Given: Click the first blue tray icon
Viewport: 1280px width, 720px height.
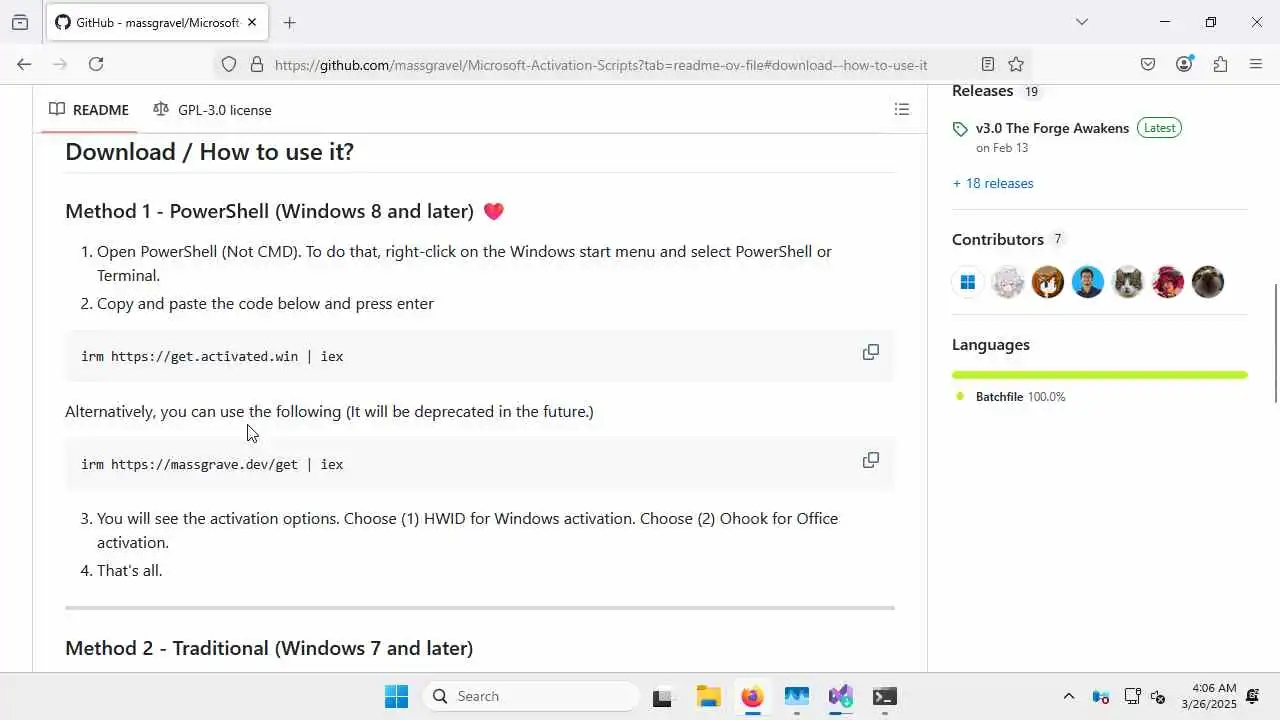Looking at the screenshot, I should tap(1100, 696).
